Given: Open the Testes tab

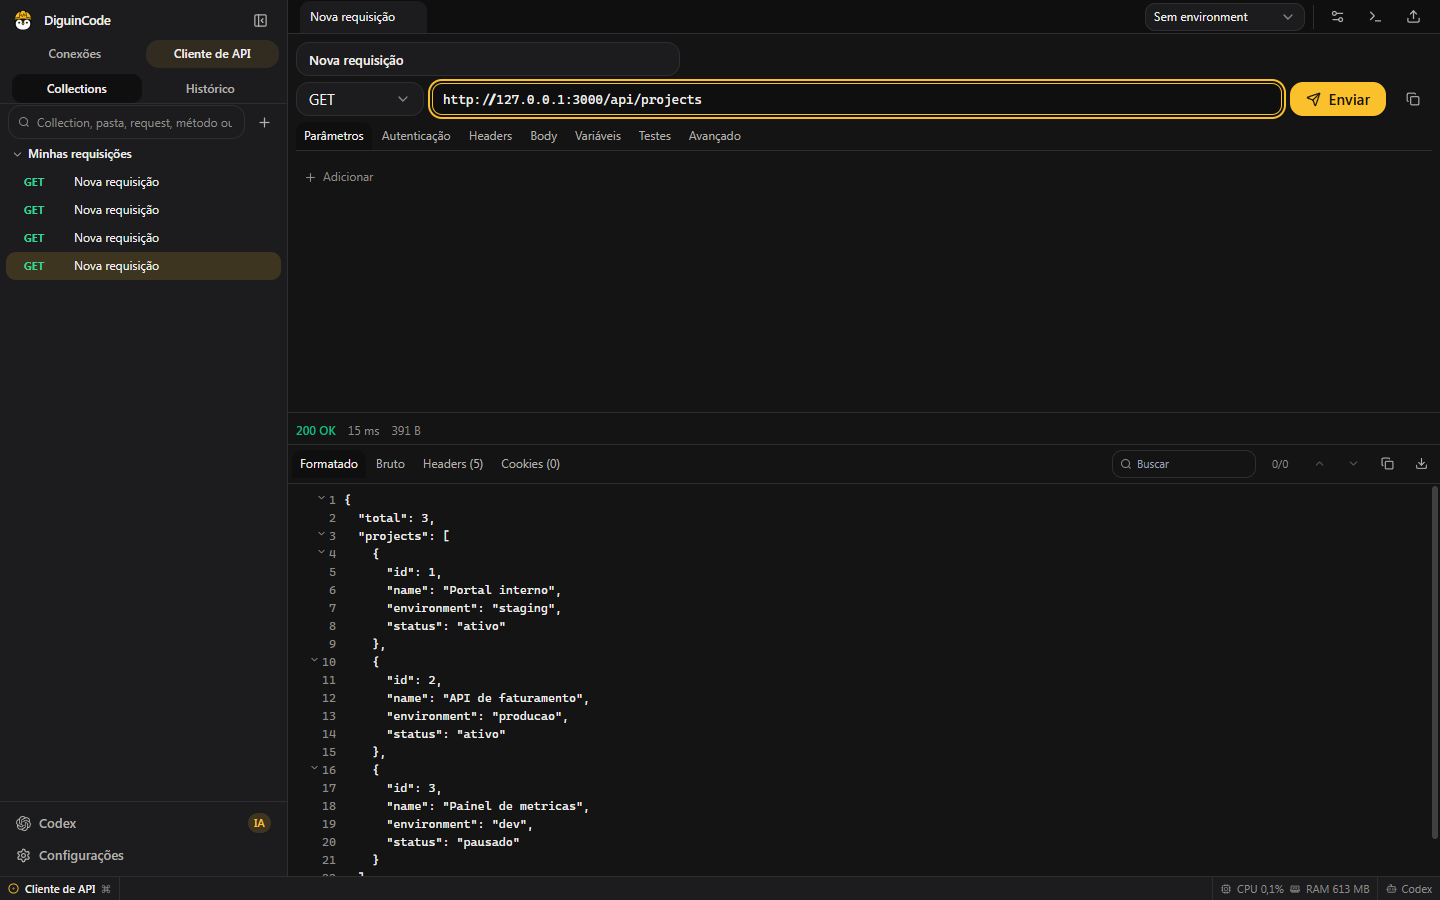Looking at the screenshot, I should (x=655, y=136).
